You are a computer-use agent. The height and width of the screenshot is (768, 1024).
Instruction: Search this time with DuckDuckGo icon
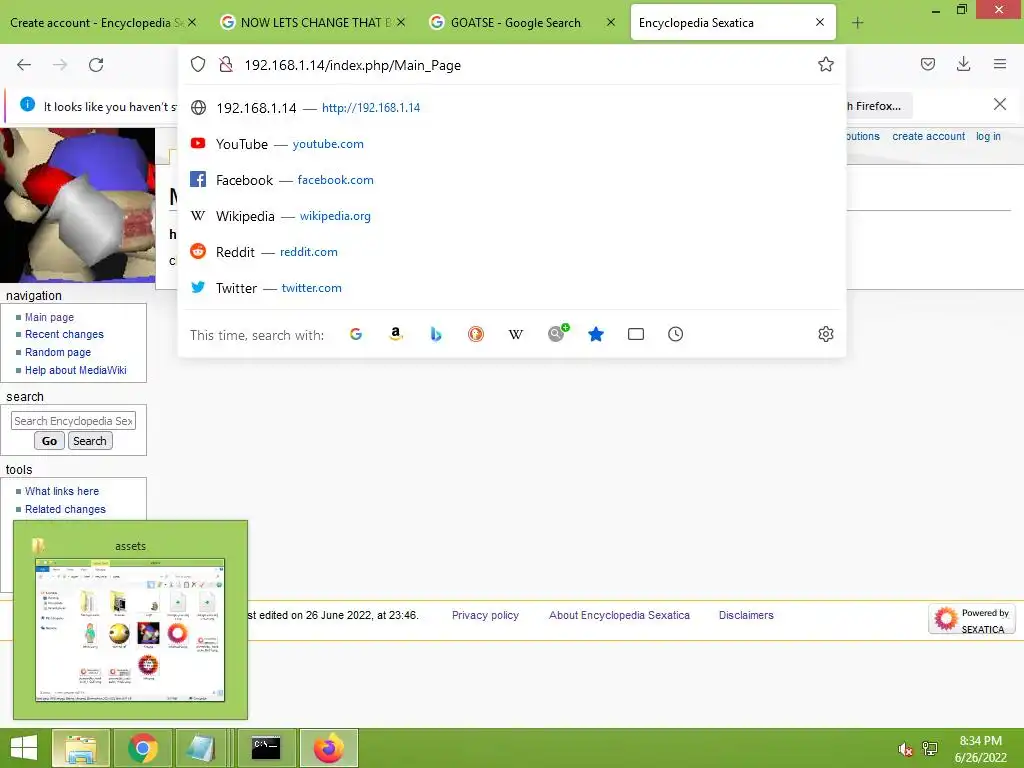(x=475, y=334)
